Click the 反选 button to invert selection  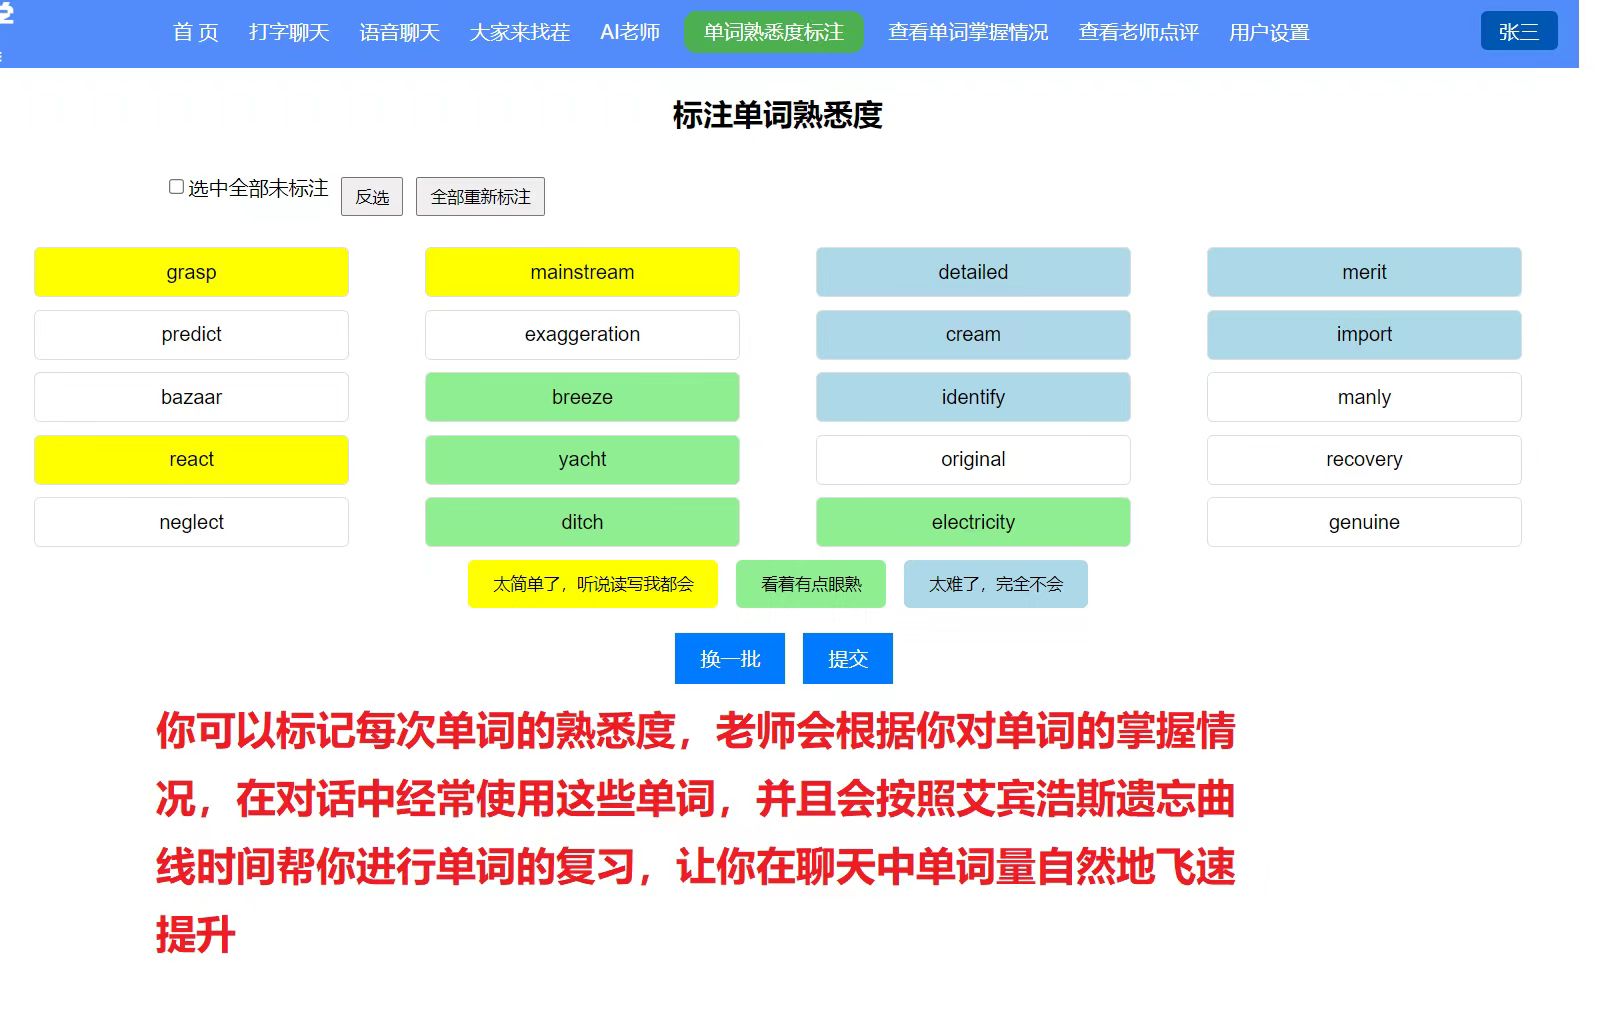coord(371,196)
